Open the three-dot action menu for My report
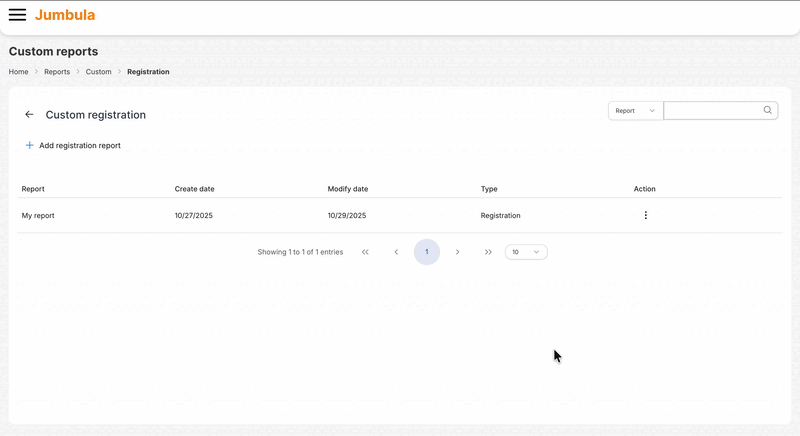This screenshot has width=800, height=436. point(645,215)
